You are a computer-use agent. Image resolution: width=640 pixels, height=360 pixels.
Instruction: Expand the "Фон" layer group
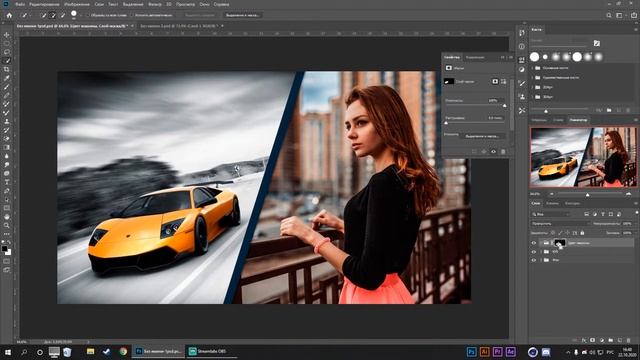point(541,260)
